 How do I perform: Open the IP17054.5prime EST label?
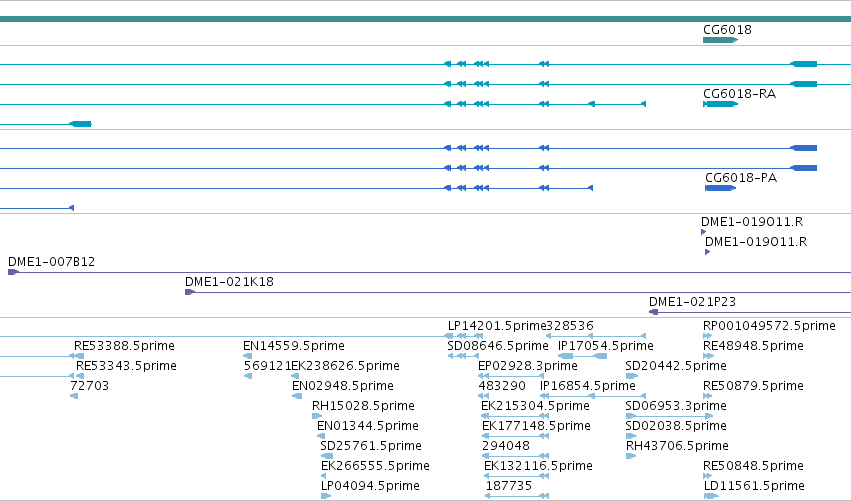[606, 346]
